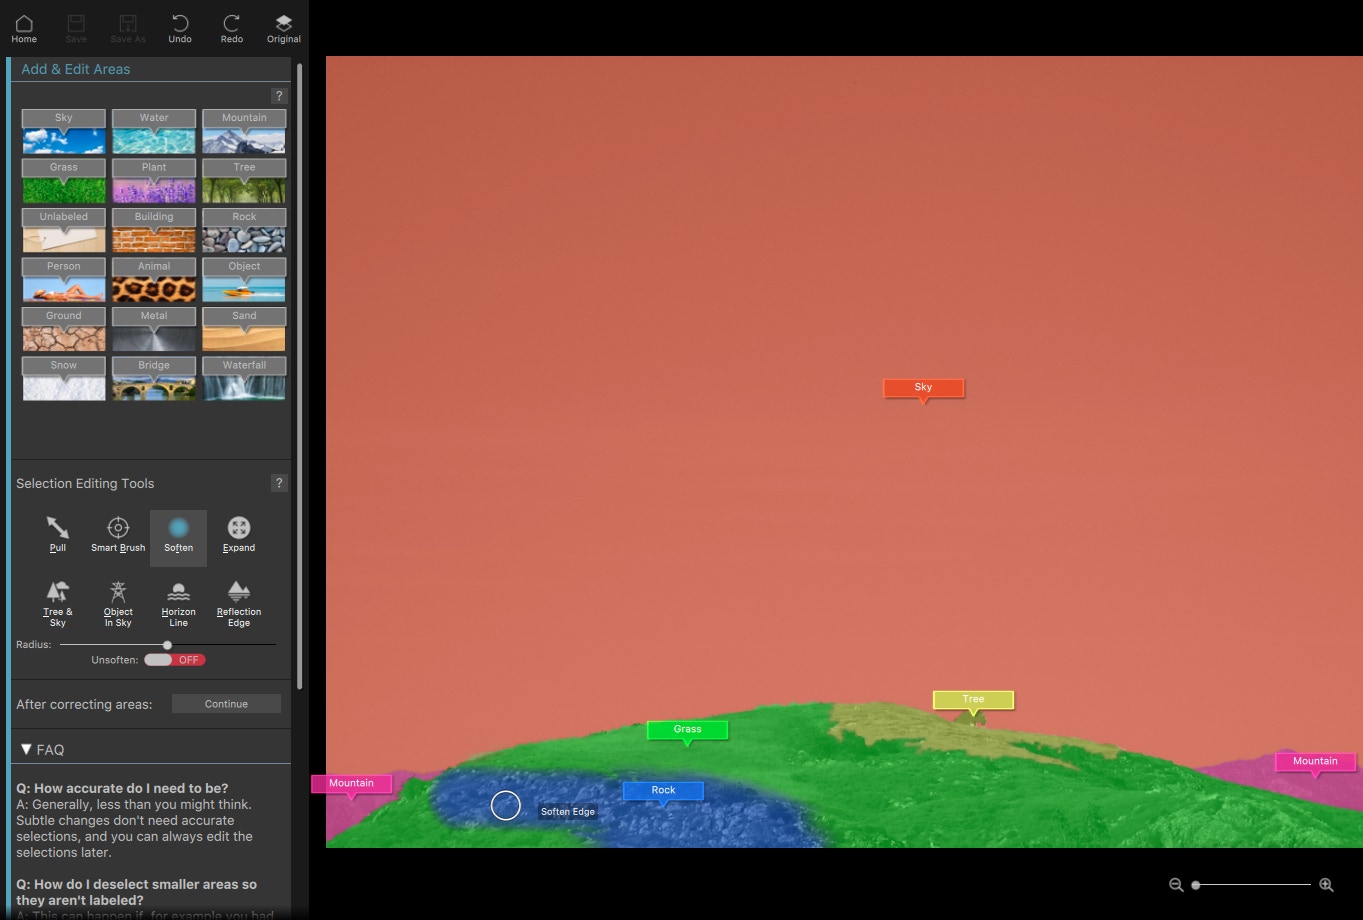Image resolution: width=1363 pixels, height=920 pixels.
Task: Click the zoom out magnifier
Action: (1176, 885)
